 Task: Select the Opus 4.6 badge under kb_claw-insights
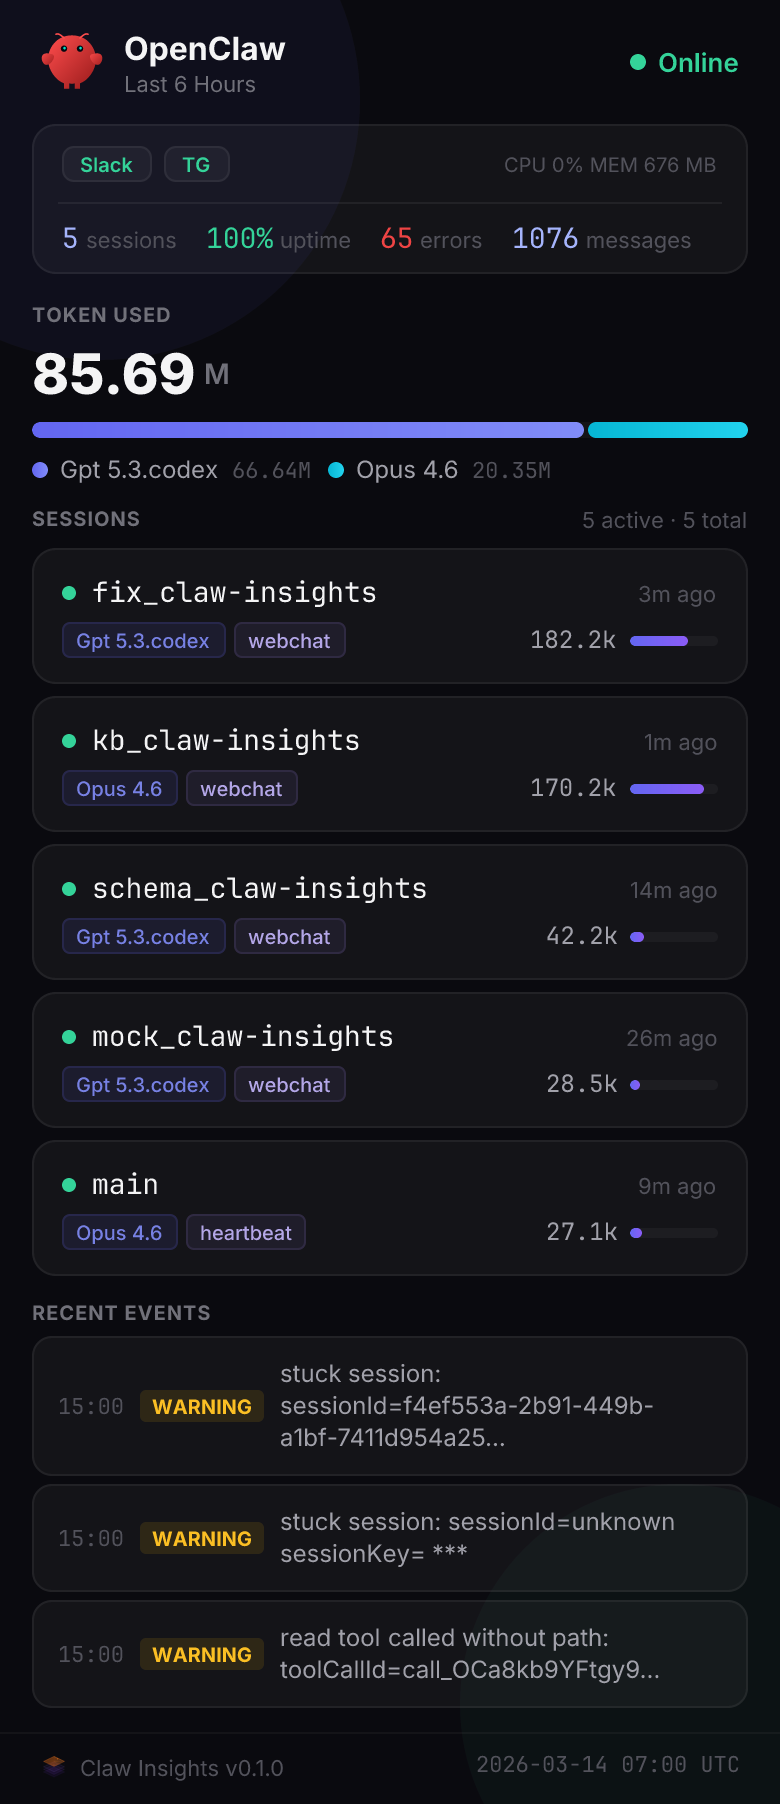119,788
